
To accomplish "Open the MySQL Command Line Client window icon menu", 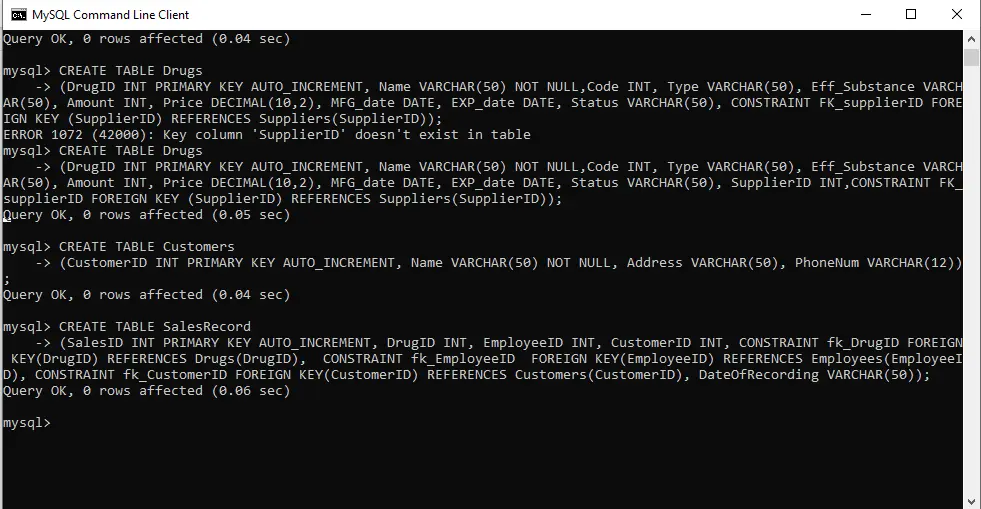I will tap(19, 14).
